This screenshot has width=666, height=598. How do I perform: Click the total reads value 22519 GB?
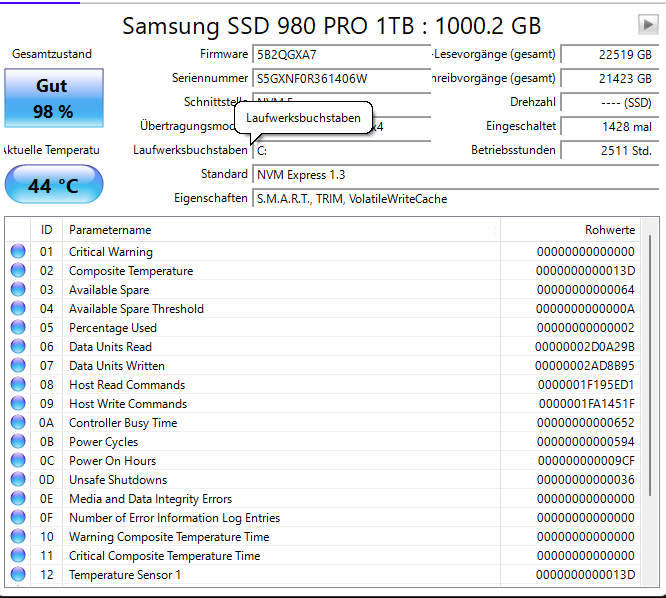[x=610, y=55]
